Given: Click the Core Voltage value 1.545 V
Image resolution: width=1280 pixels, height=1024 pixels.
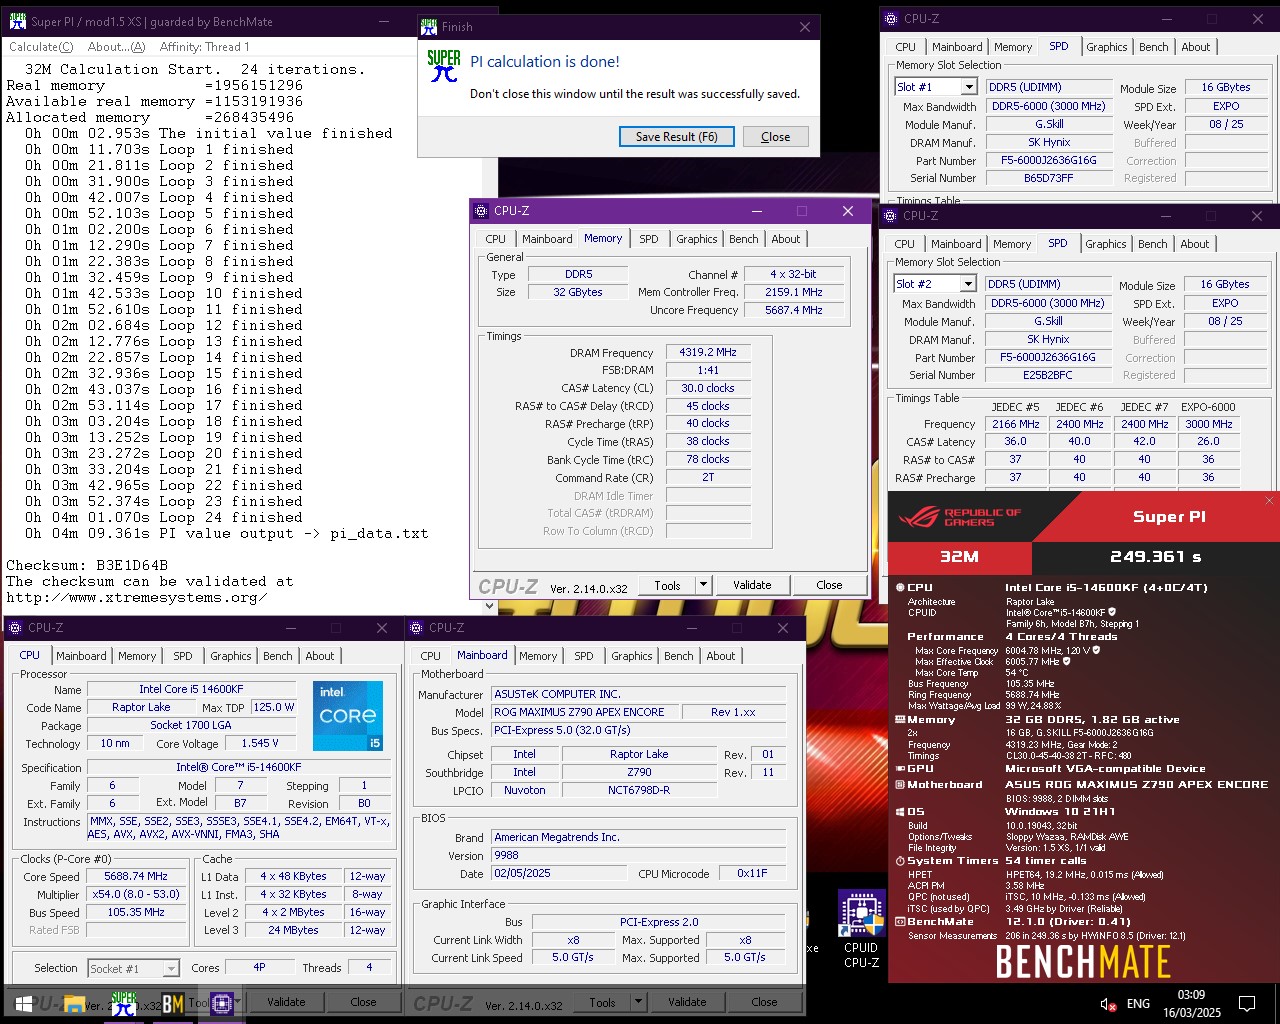Looking at the screenshot, I should (x=259, y=744).
